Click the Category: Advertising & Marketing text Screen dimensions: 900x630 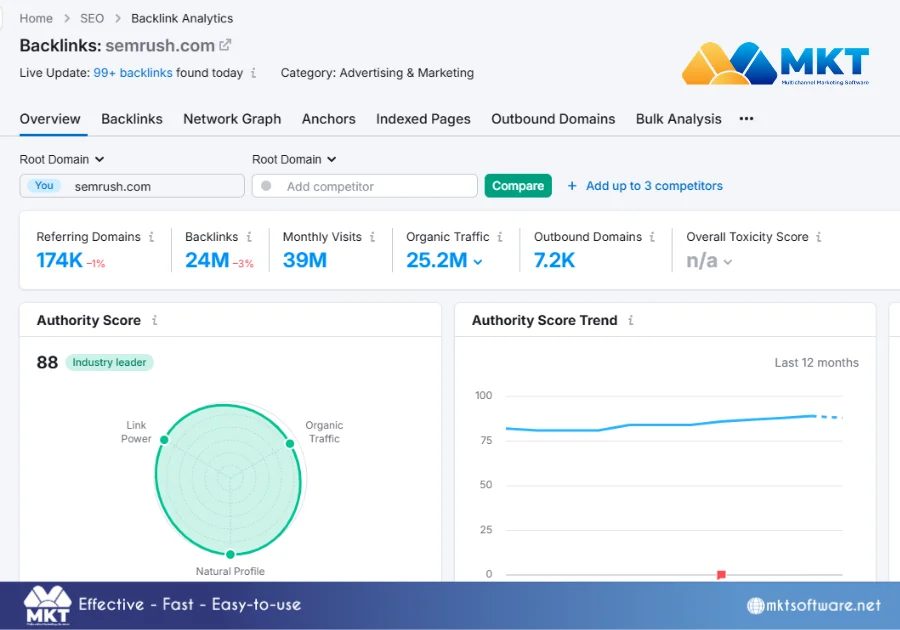tap(377, 73)
